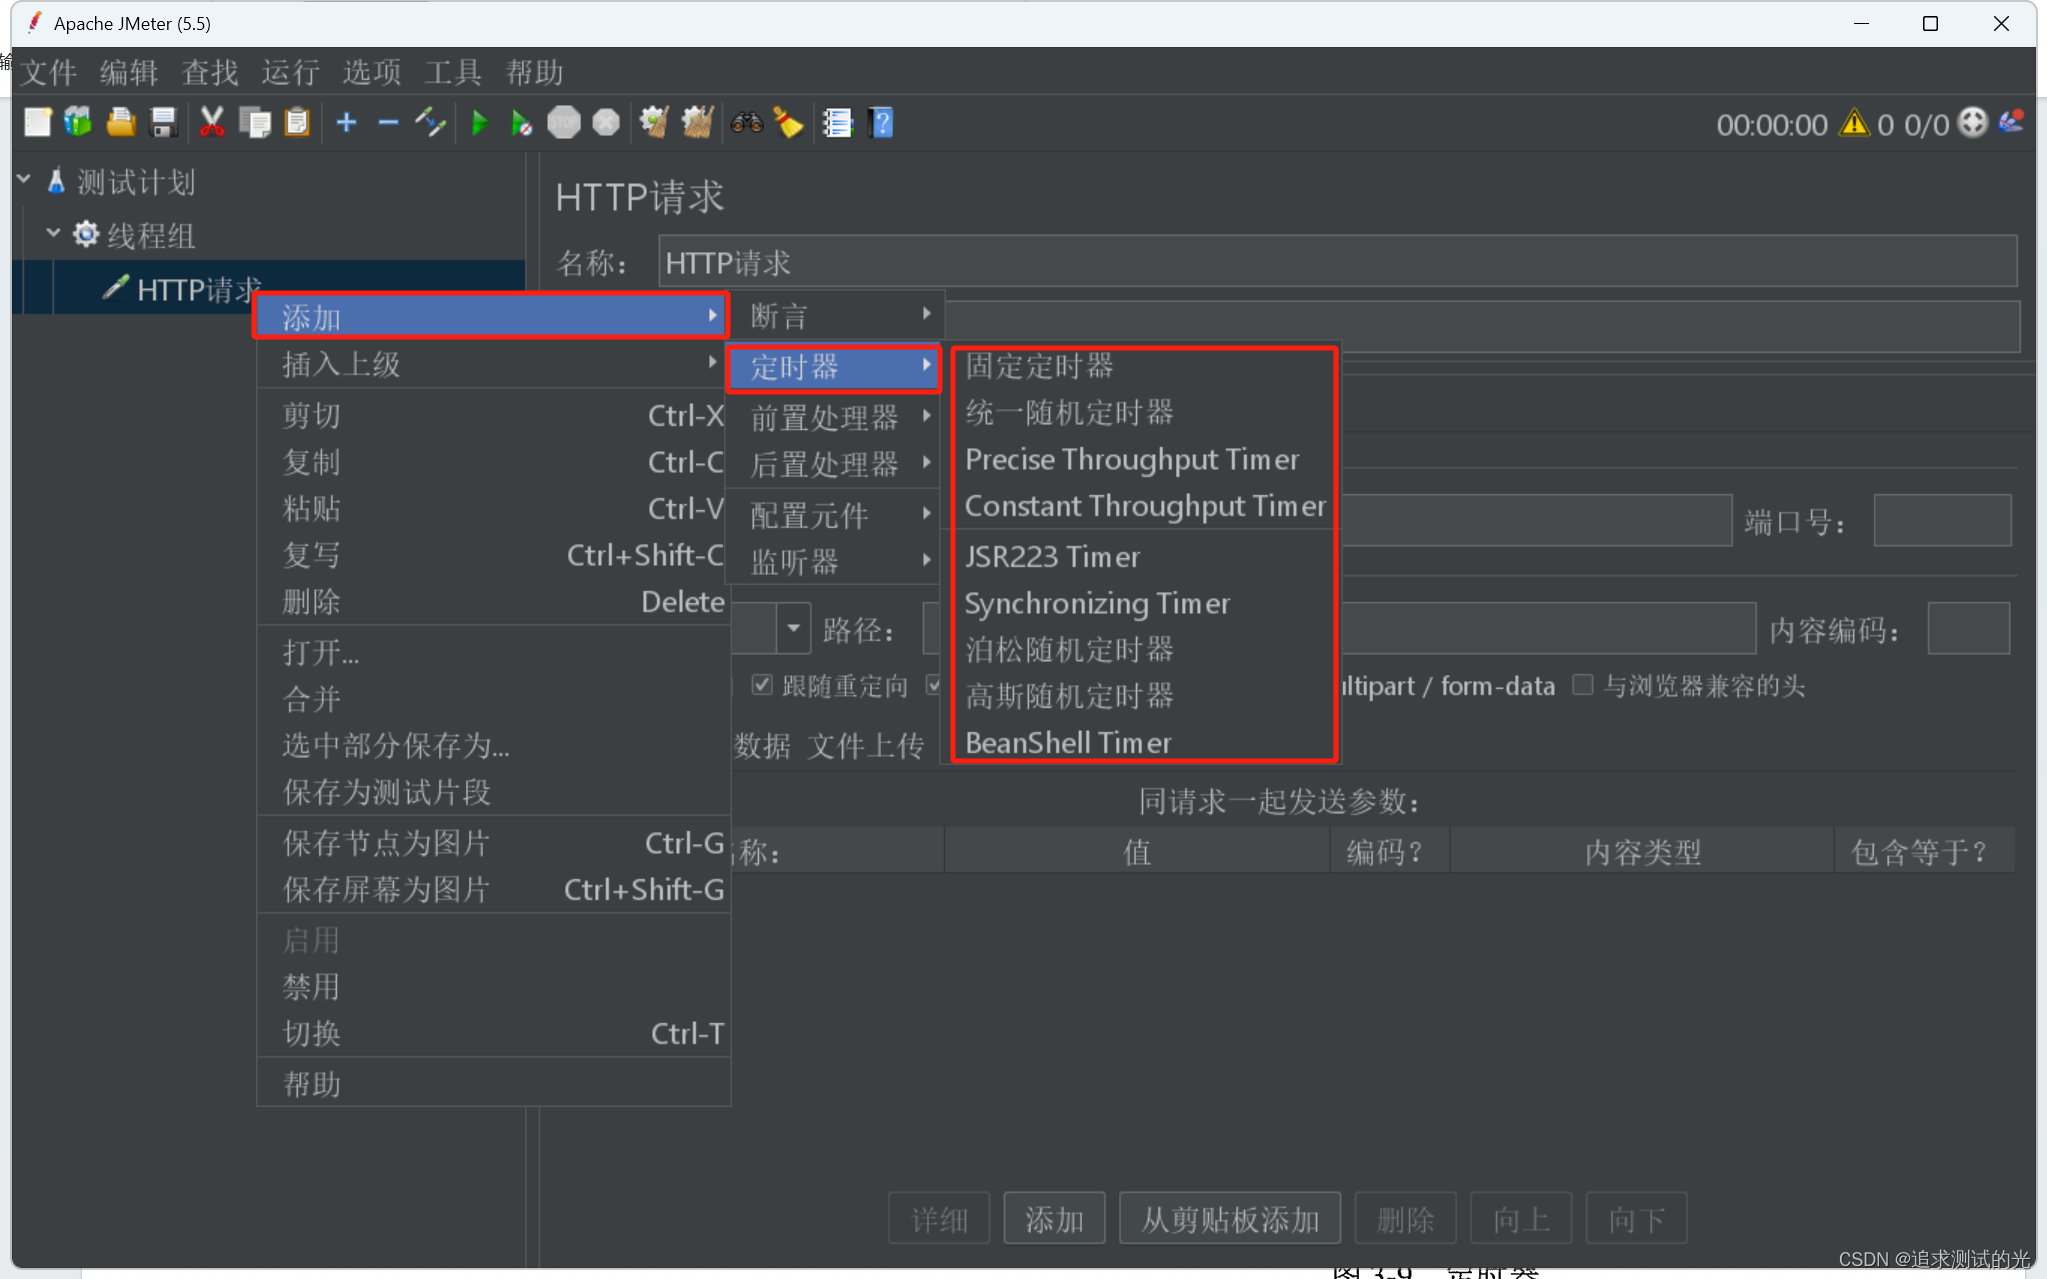Choose 保存节点为图片 in context menu
Image resolution: width=2047 pixels, height=1279 pixels.
coord(491,843)
